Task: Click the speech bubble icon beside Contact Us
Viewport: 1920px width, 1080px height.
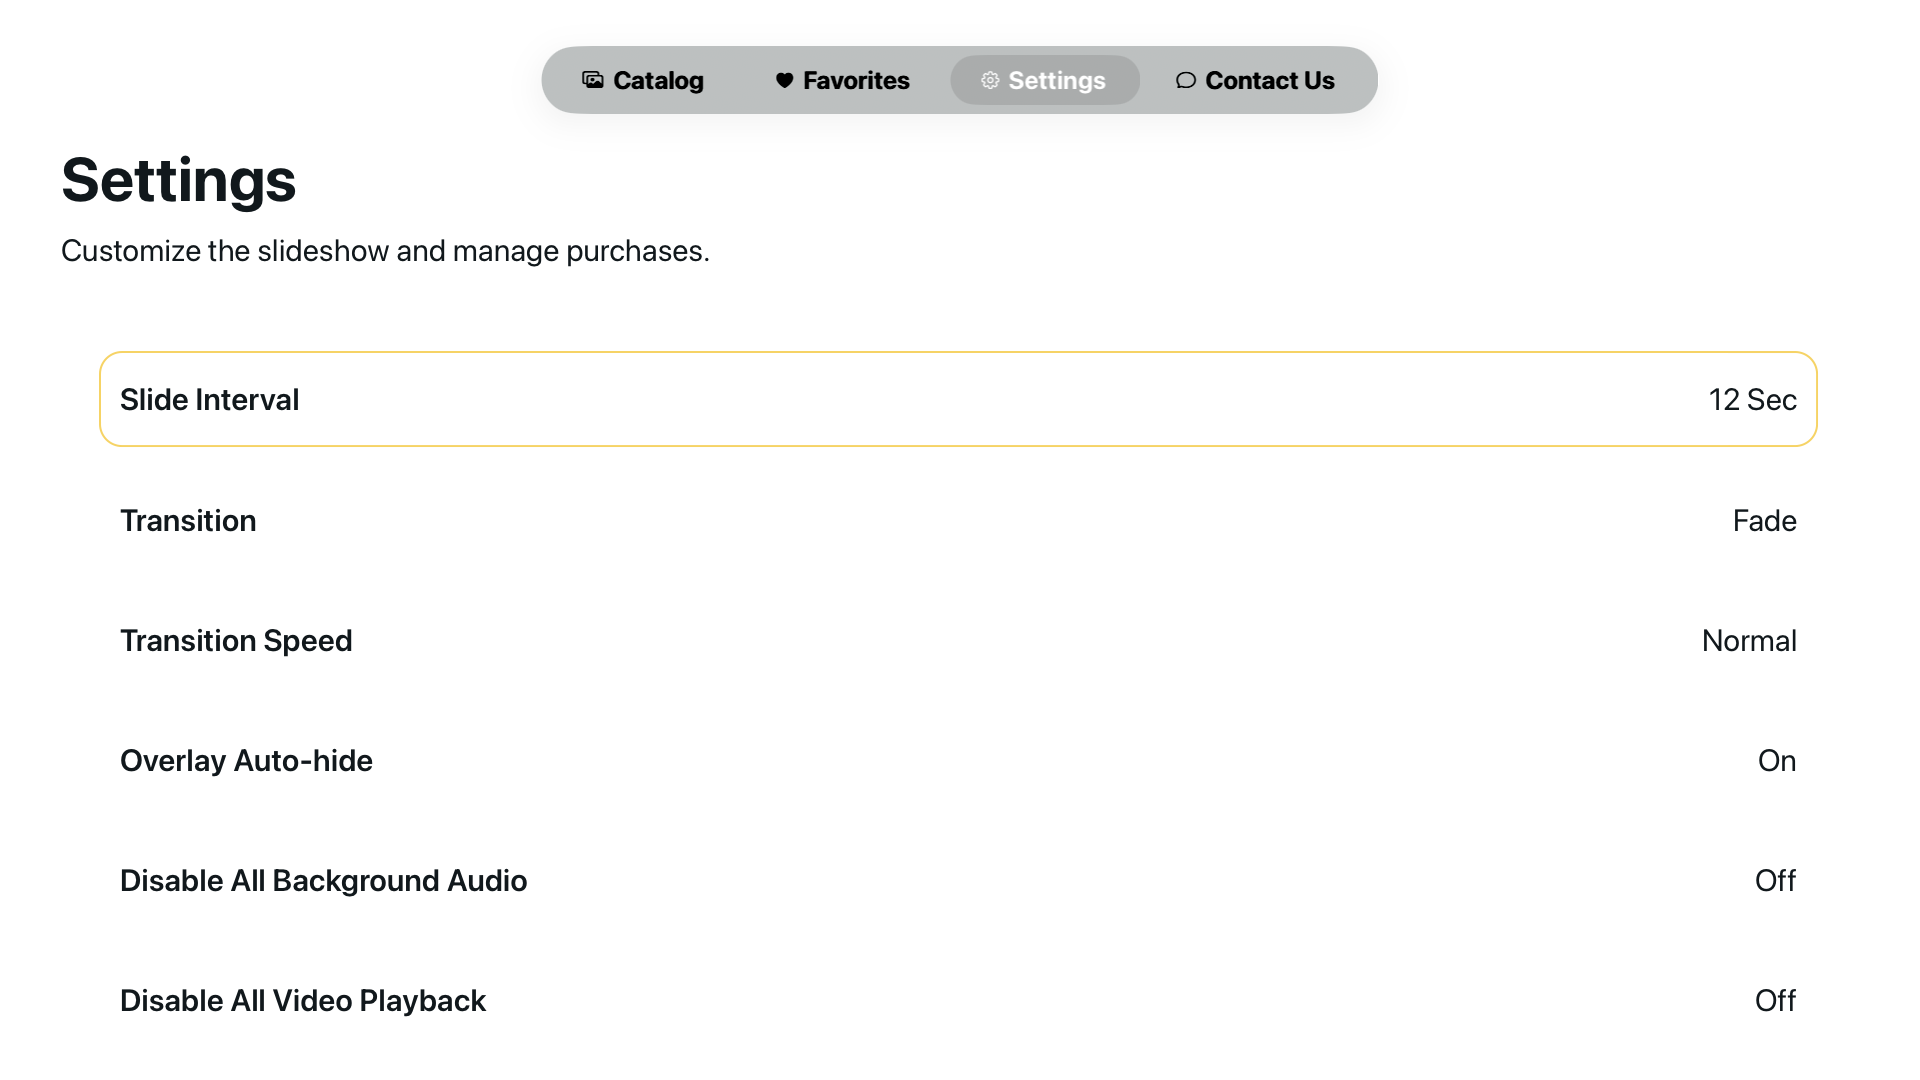Action: pyautogui.click(x=1186, y=80)
